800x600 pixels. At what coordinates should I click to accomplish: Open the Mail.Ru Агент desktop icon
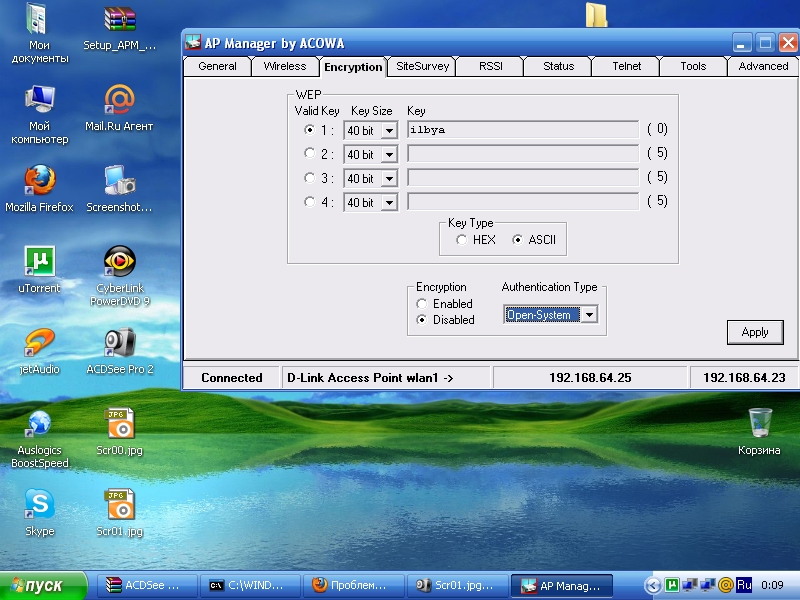[x=120, y=101]
